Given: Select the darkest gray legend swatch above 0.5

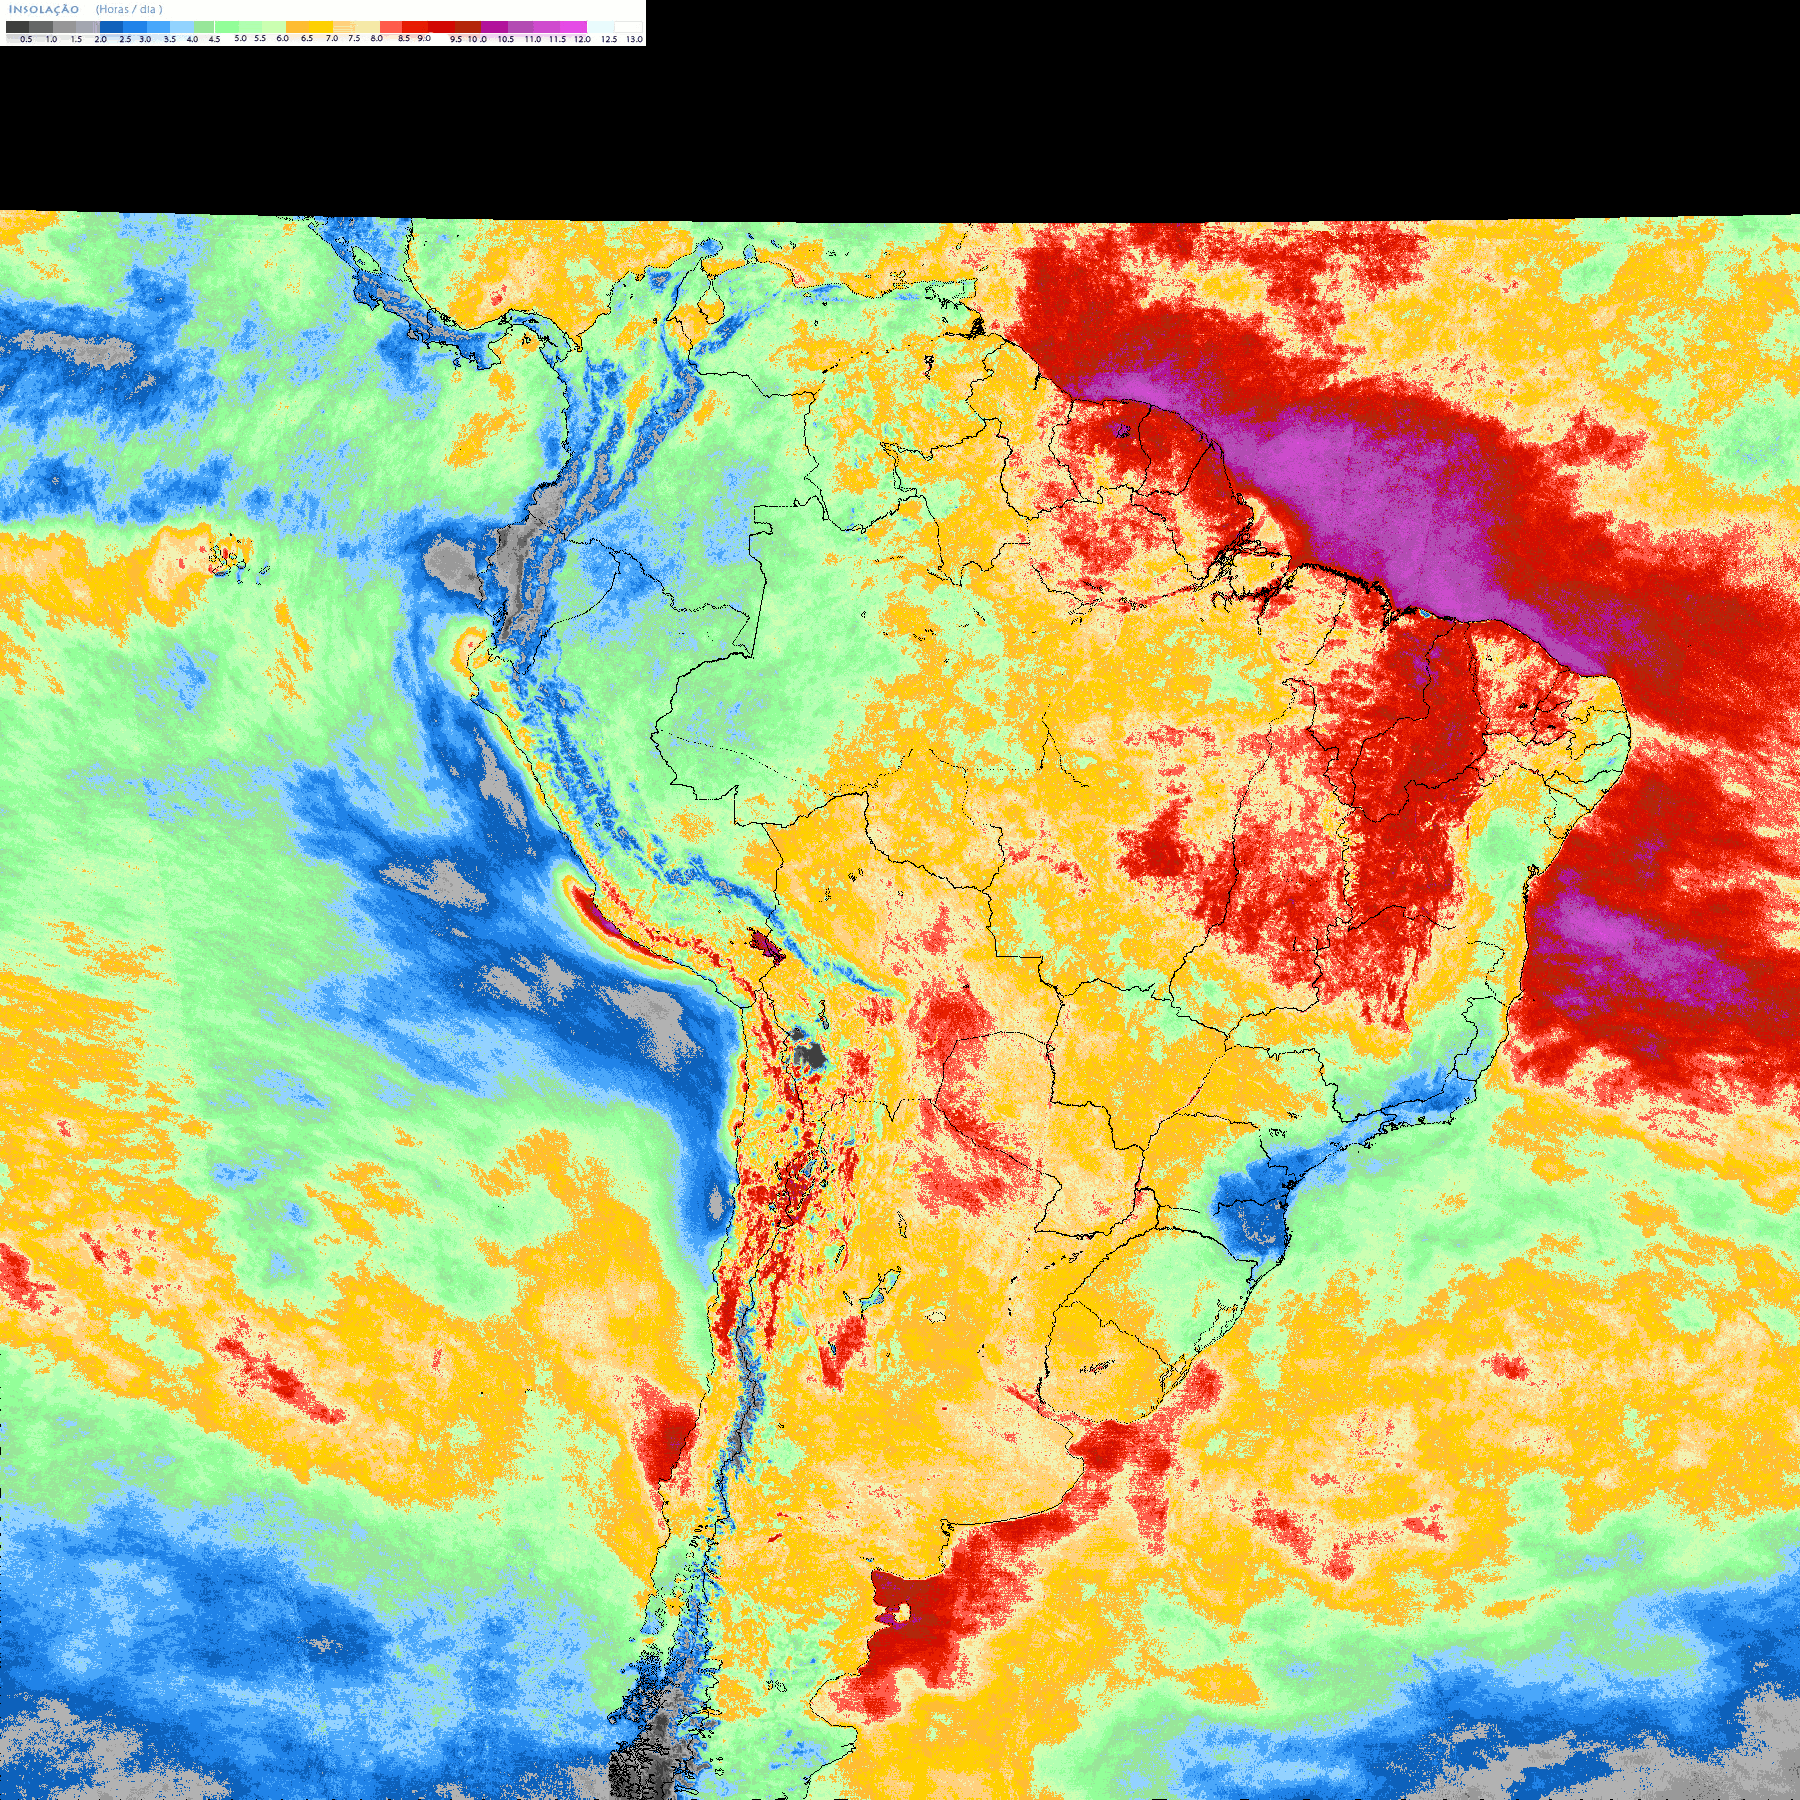Looking at the screenshot, I should (17, 27).
